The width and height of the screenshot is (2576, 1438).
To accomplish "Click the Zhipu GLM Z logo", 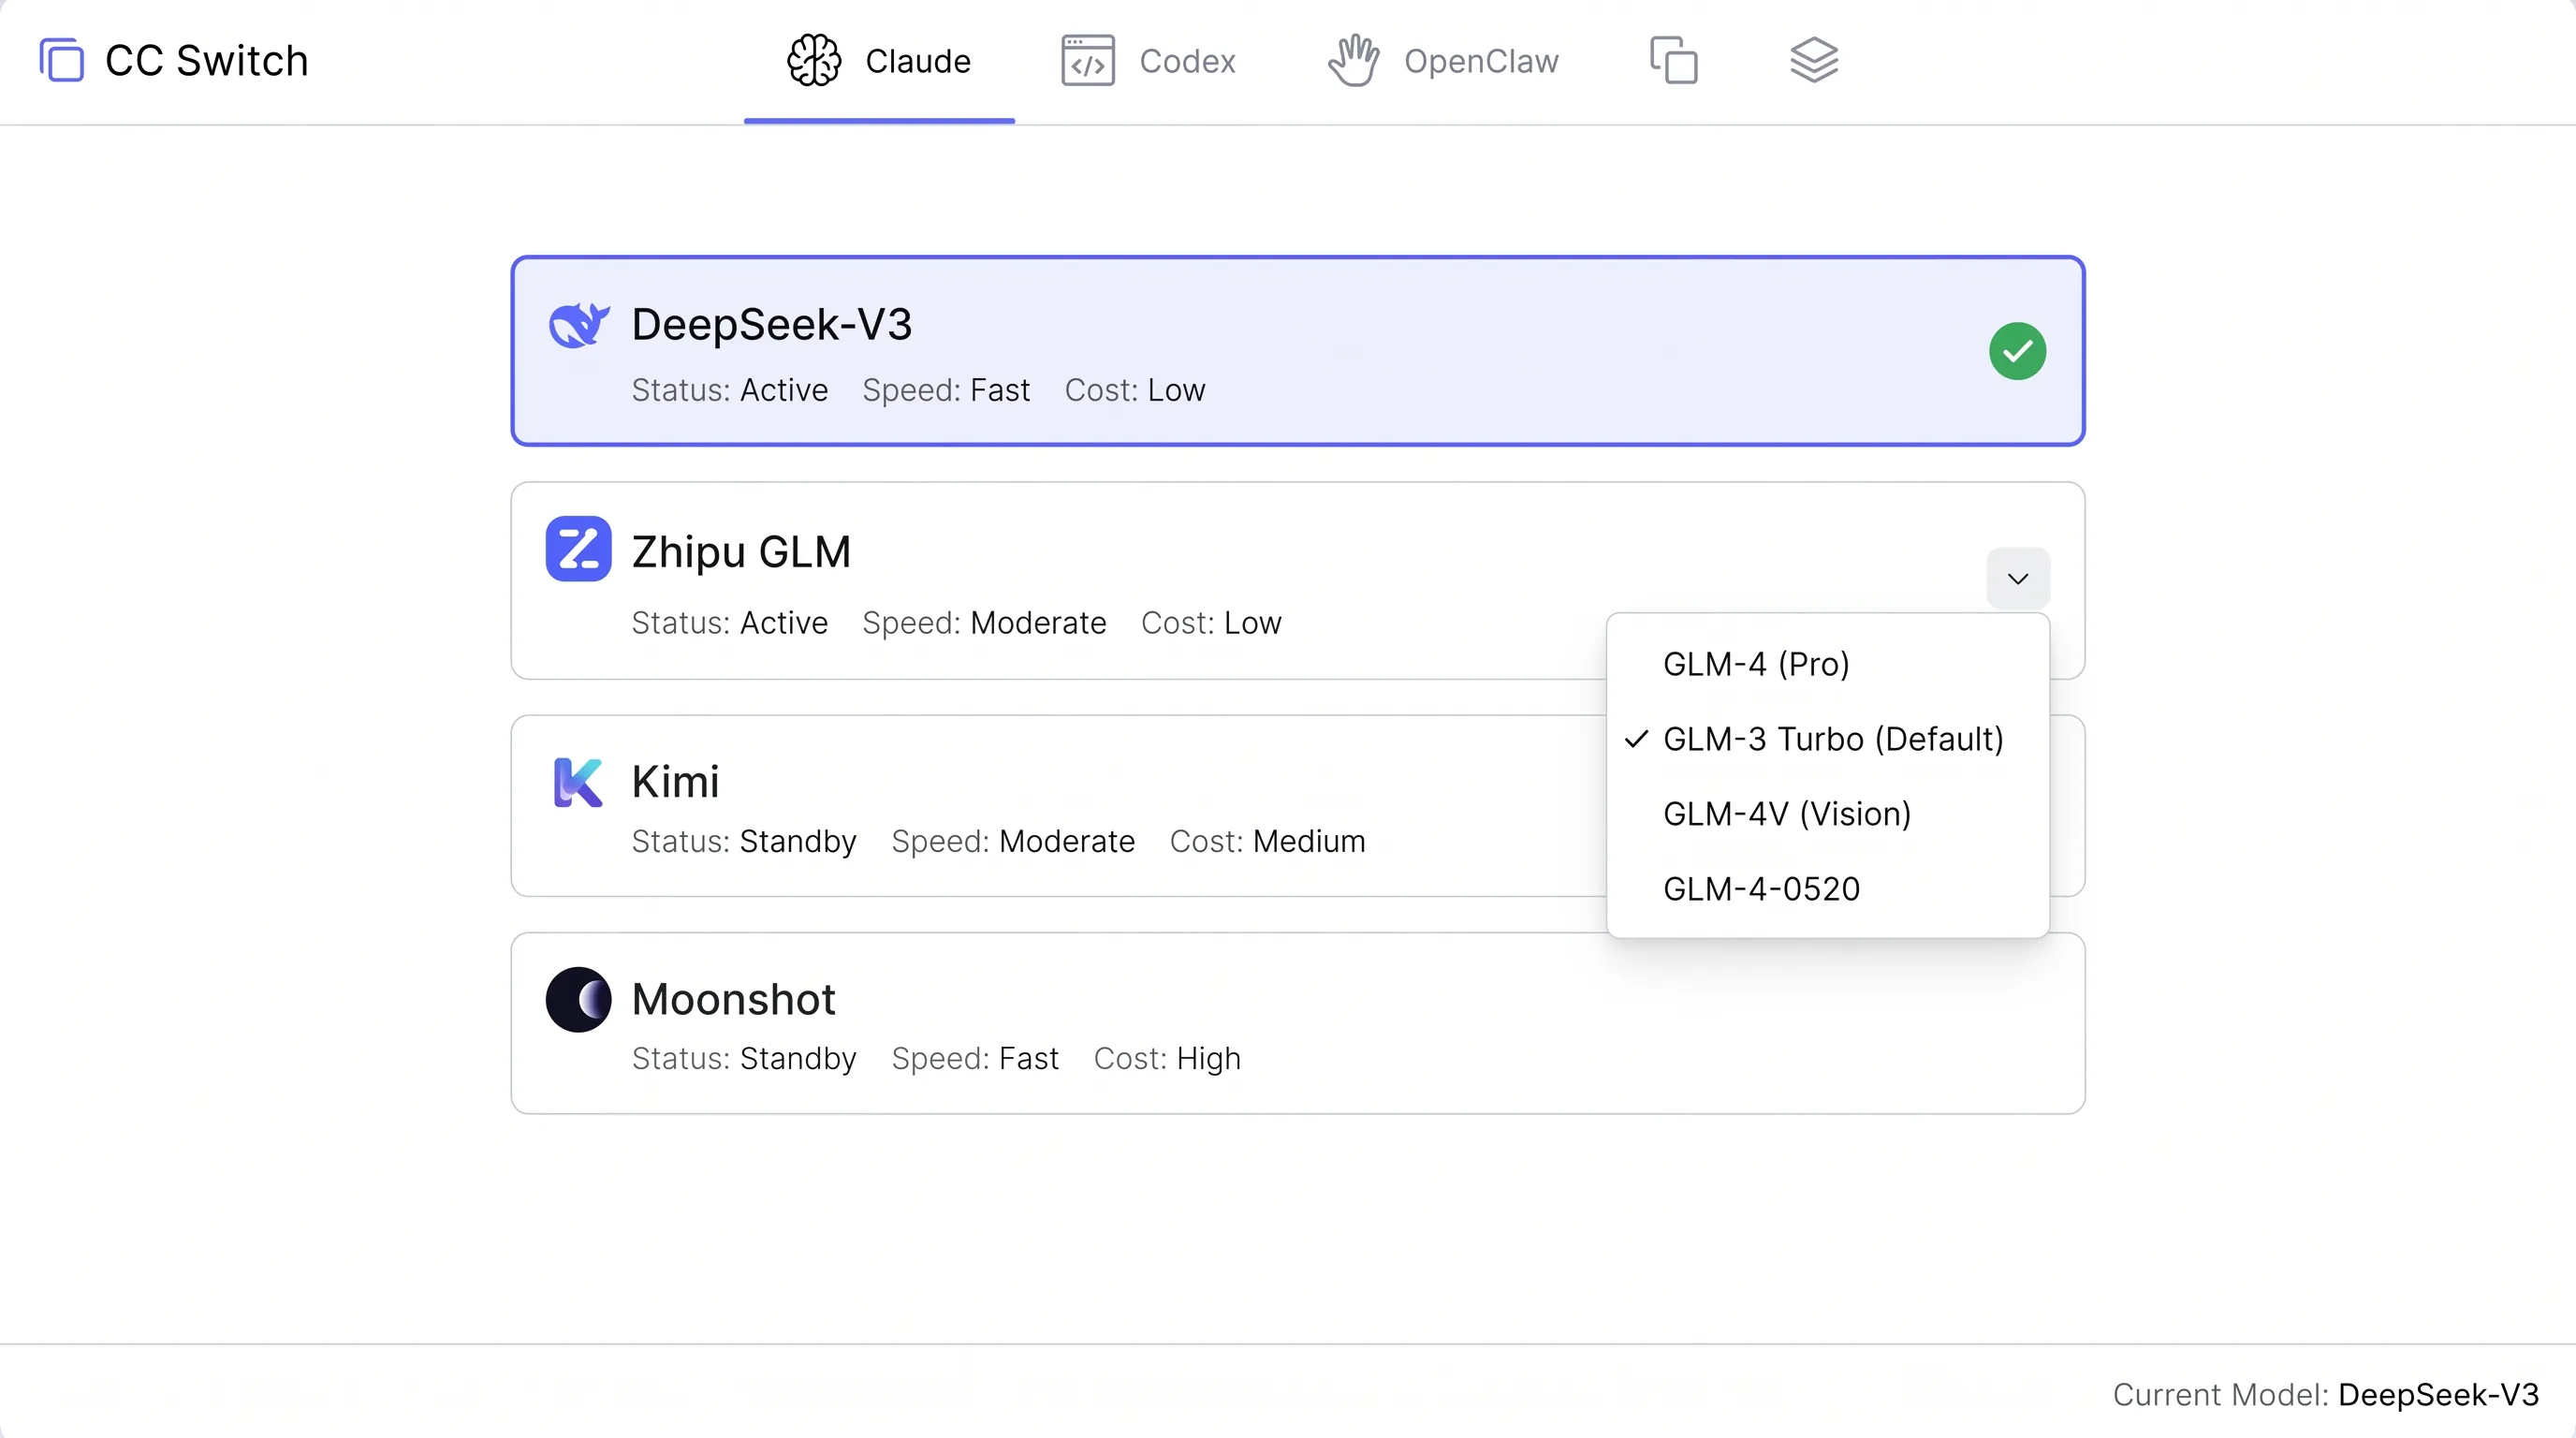I will point(578,549).
